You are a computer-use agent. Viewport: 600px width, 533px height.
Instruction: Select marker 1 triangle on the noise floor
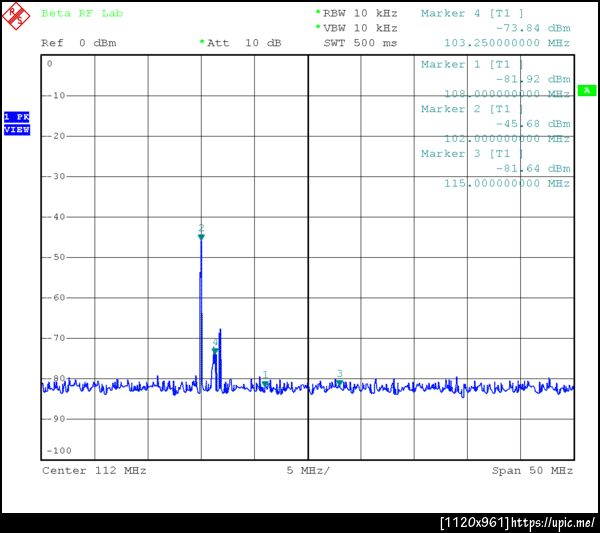265,384
